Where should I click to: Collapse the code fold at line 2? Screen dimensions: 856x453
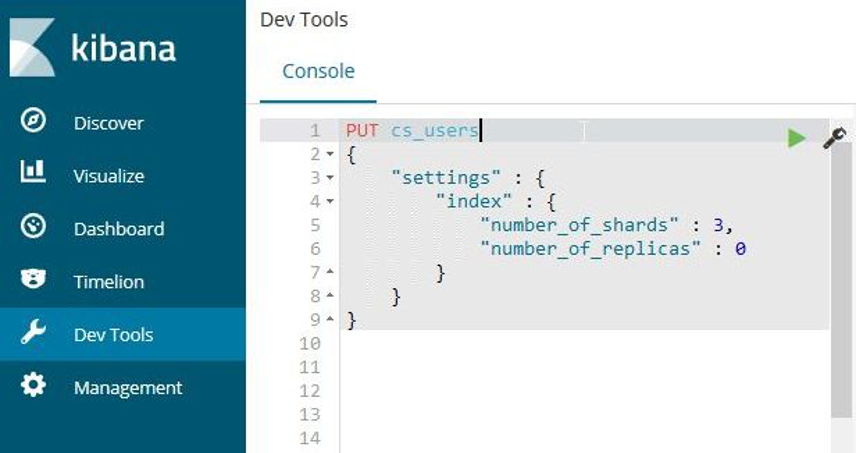click(x=329, y=155)
